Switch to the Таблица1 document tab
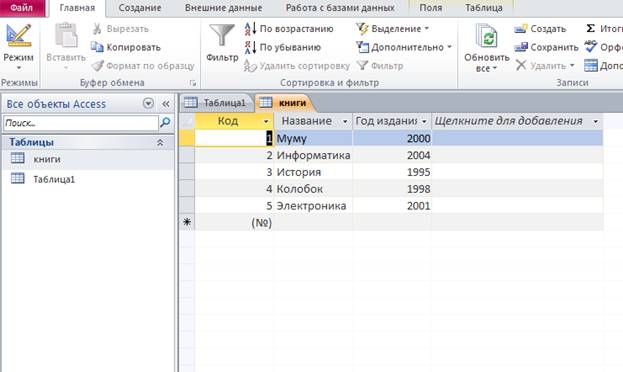 [x=216, y=103]
